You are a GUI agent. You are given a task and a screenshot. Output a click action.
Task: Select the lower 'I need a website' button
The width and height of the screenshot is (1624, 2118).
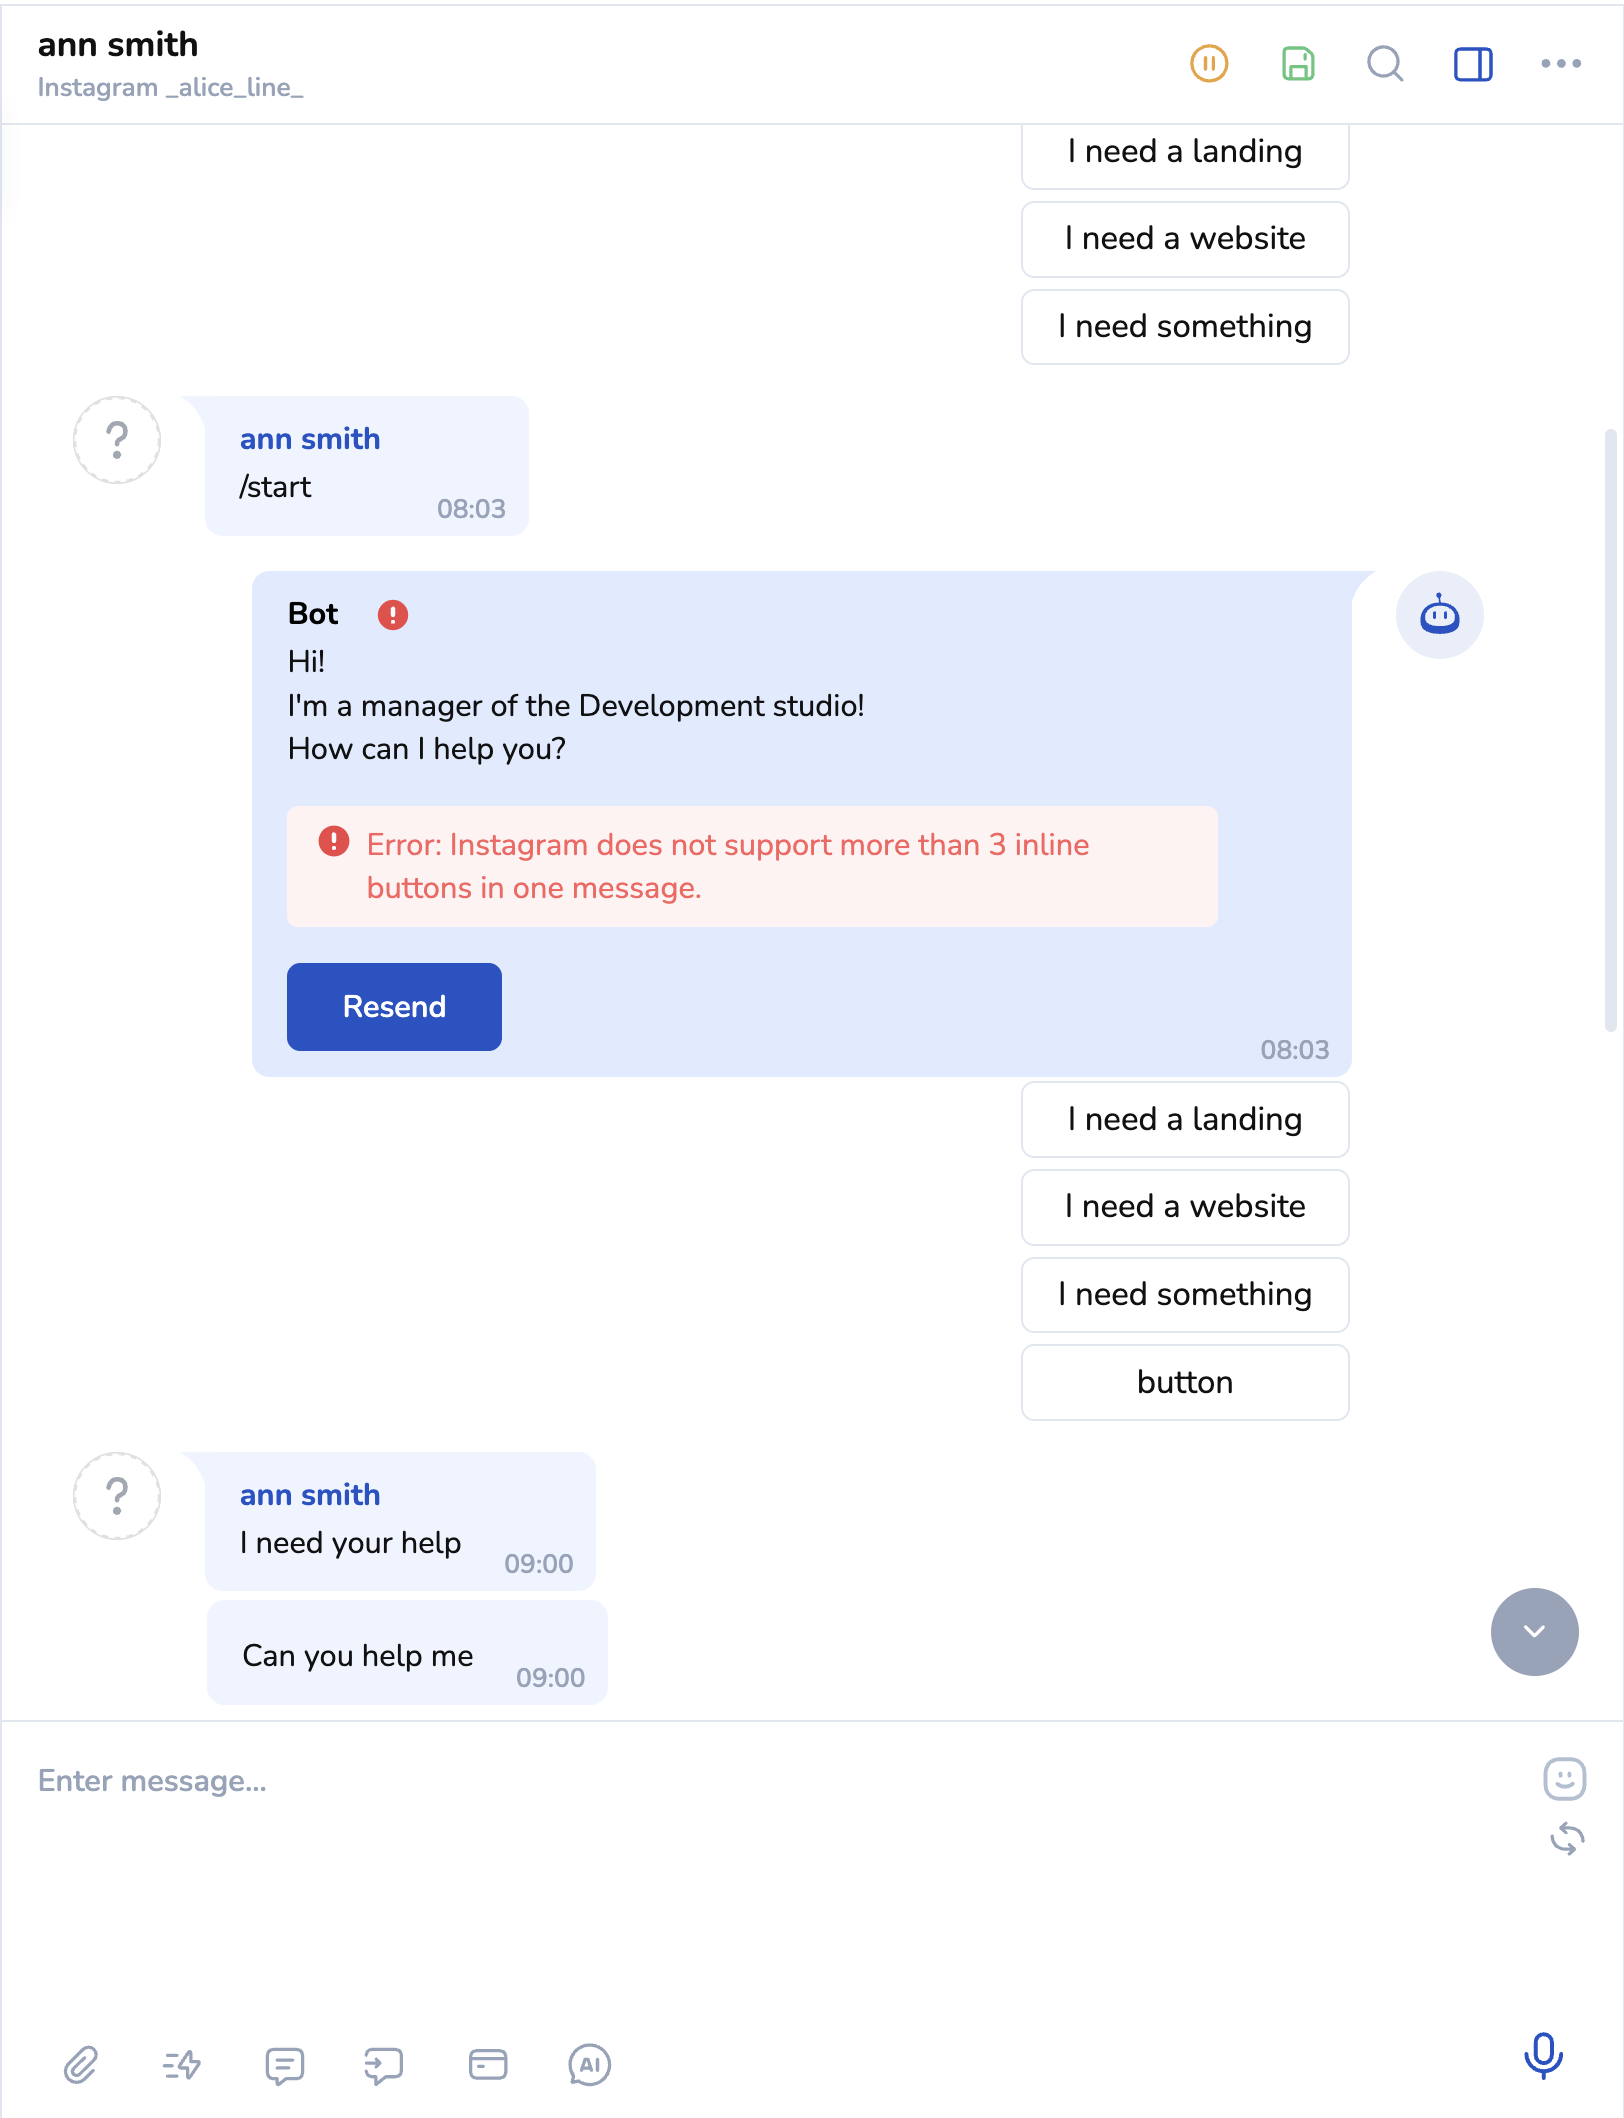[1185, 1207]
